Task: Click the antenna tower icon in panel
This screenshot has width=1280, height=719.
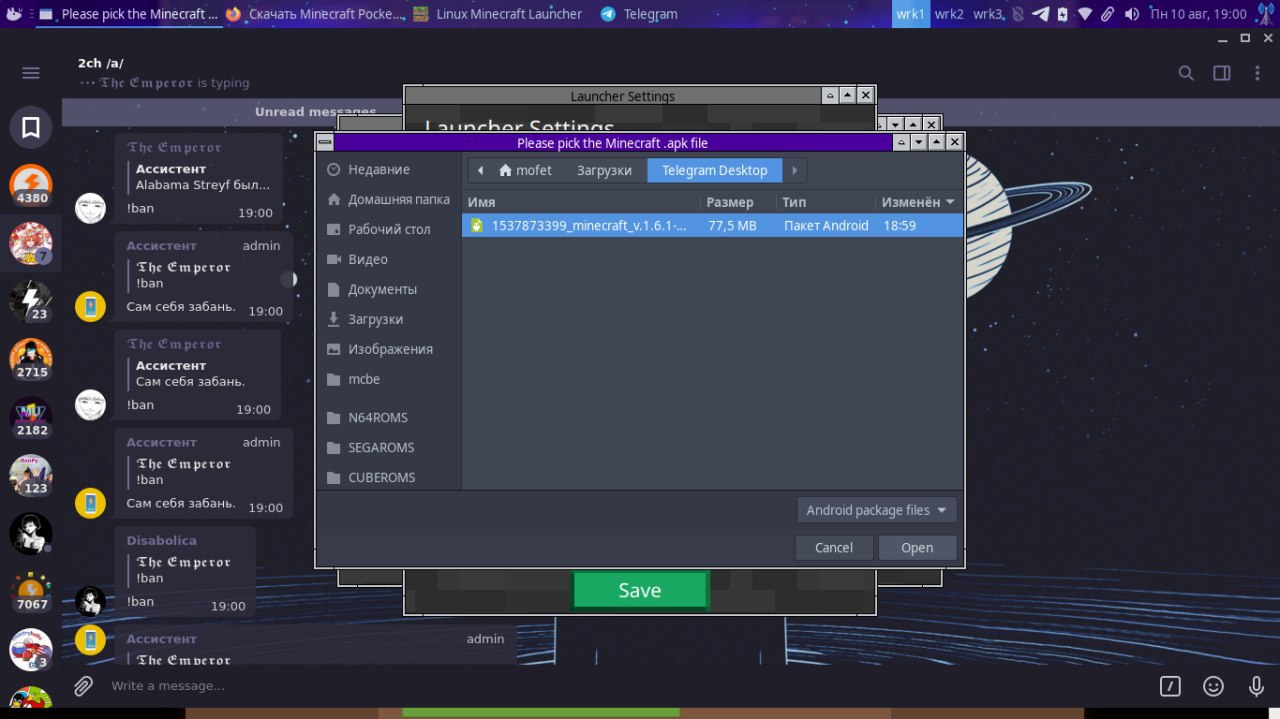Action: [1265, 13]
